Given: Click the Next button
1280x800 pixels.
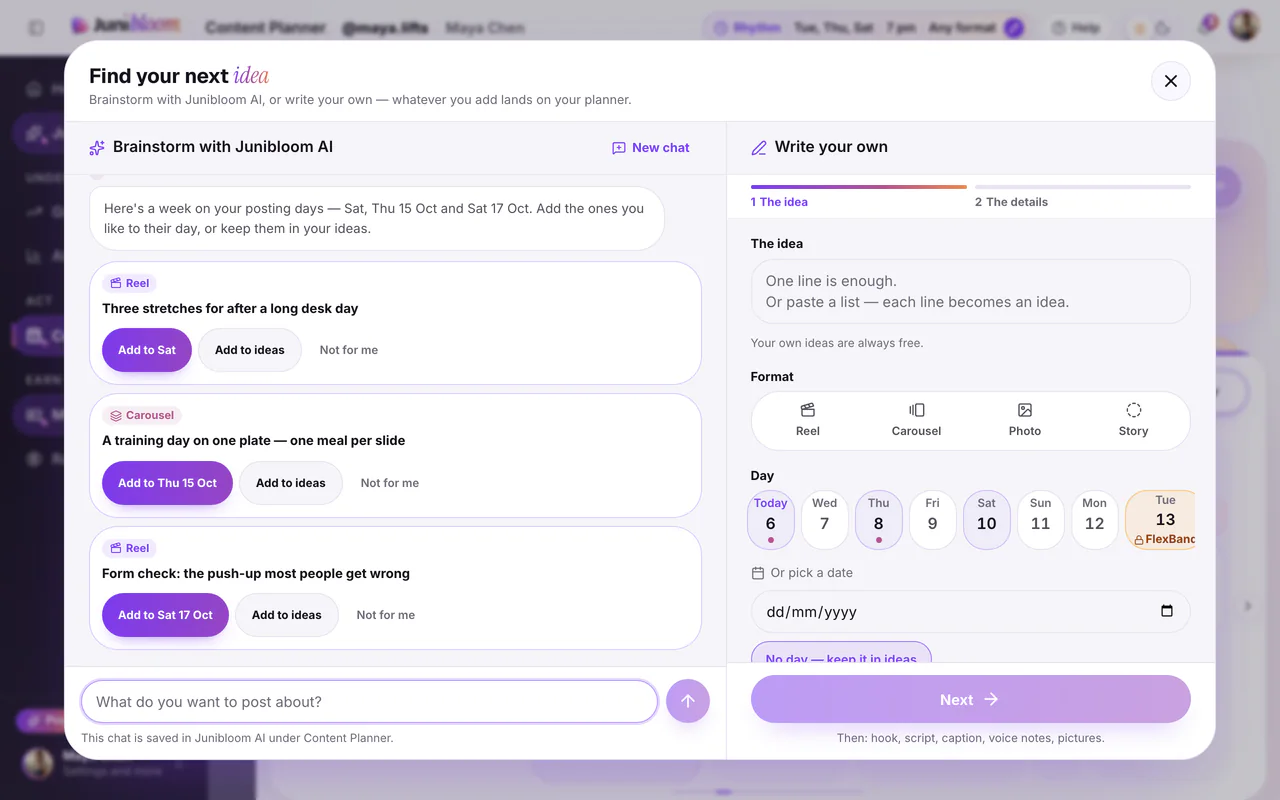Looking at the screenshot, I should tap(971, 699).
